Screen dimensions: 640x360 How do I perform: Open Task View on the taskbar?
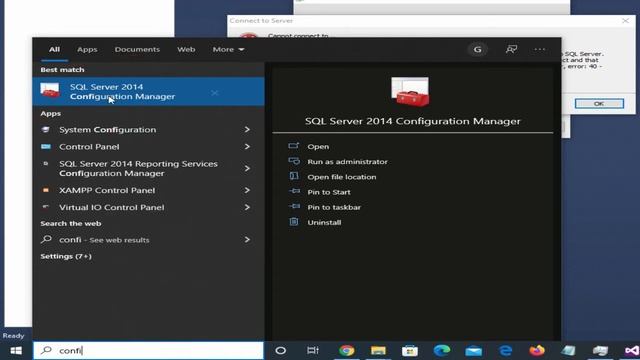coord(313,351)
